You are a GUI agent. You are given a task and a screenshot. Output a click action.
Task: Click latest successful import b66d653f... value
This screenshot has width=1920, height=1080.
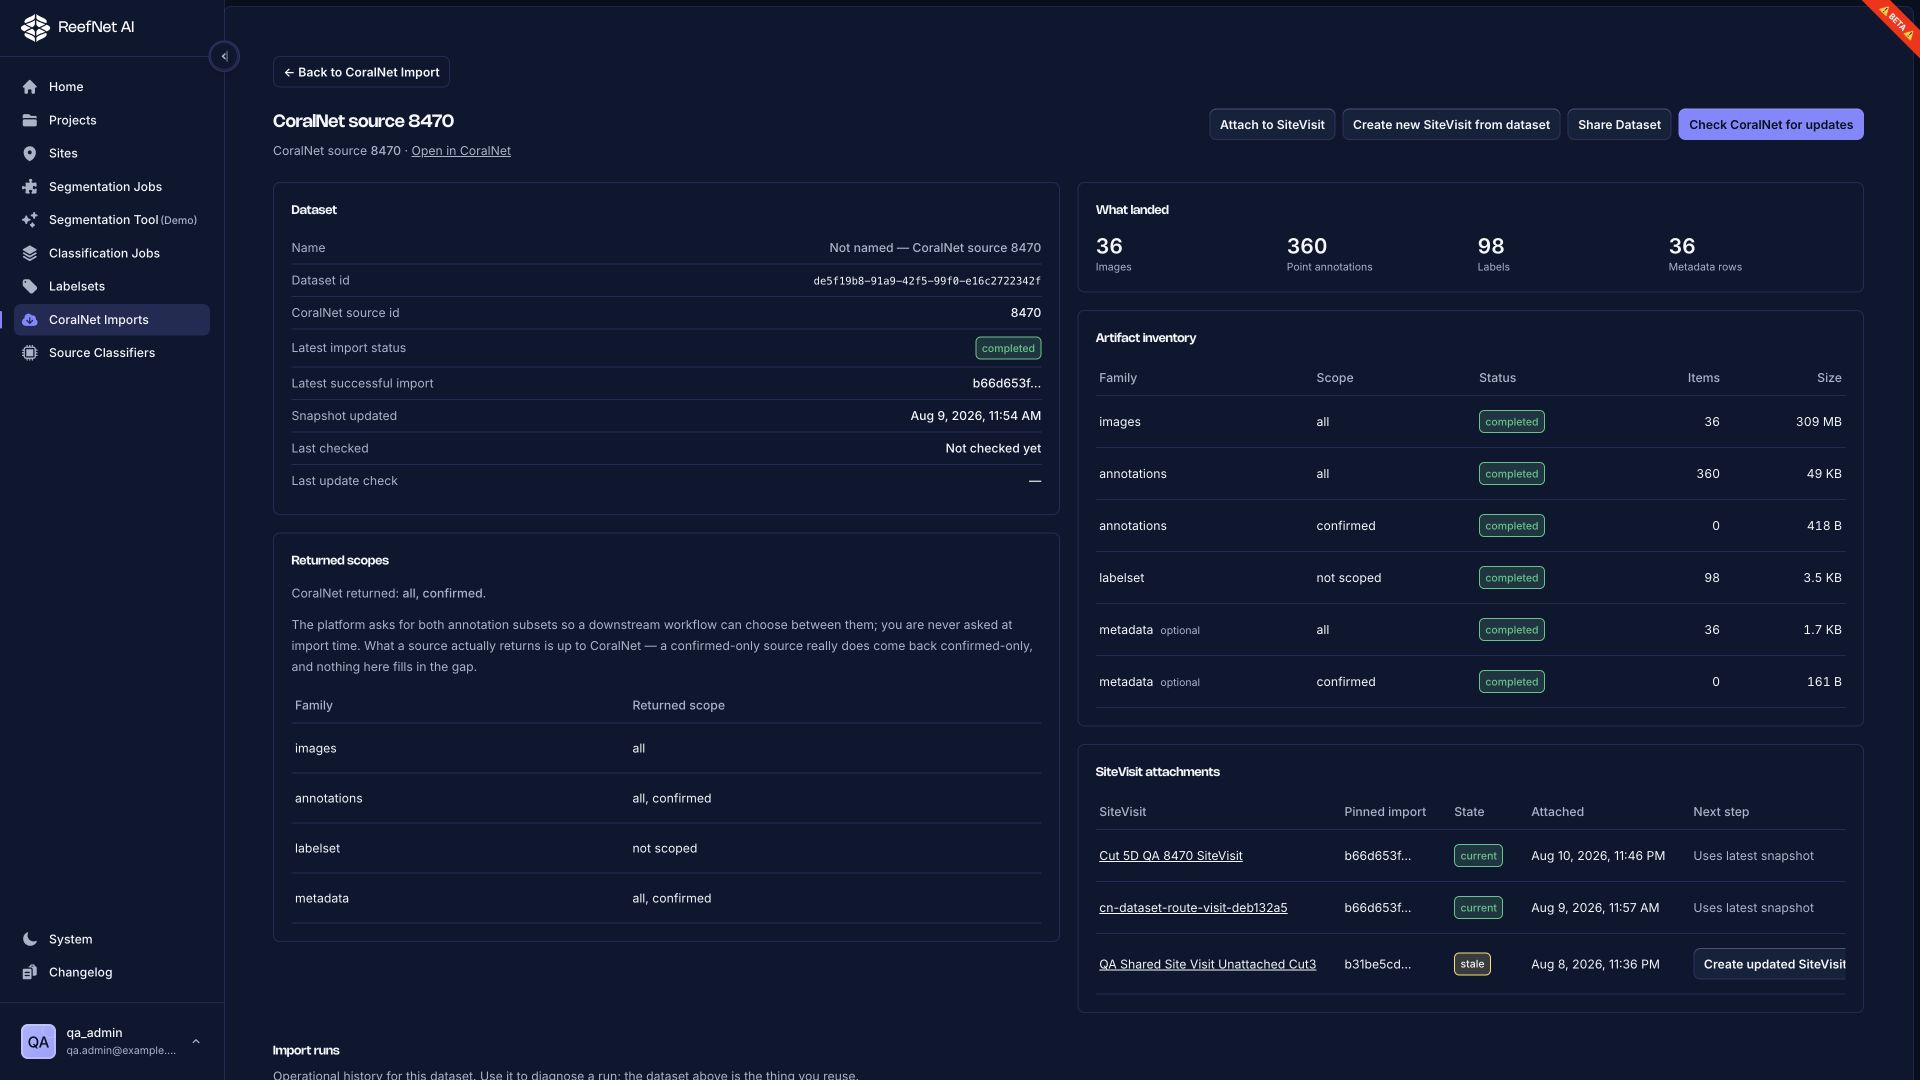1006,383
